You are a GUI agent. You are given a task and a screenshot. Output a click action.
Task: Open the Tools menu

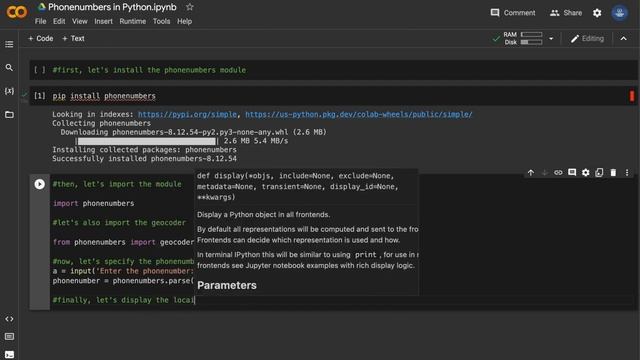(162, 21)
